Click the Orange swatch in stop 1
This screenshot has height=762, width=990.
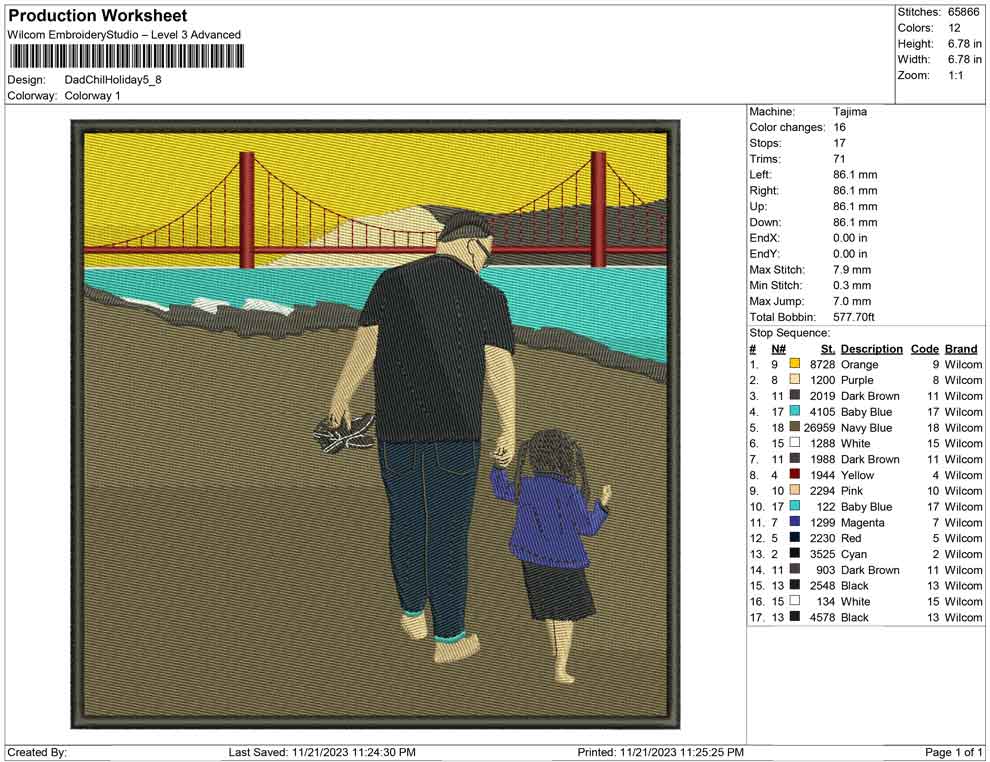pyautogui.click(x=795, y=365)
